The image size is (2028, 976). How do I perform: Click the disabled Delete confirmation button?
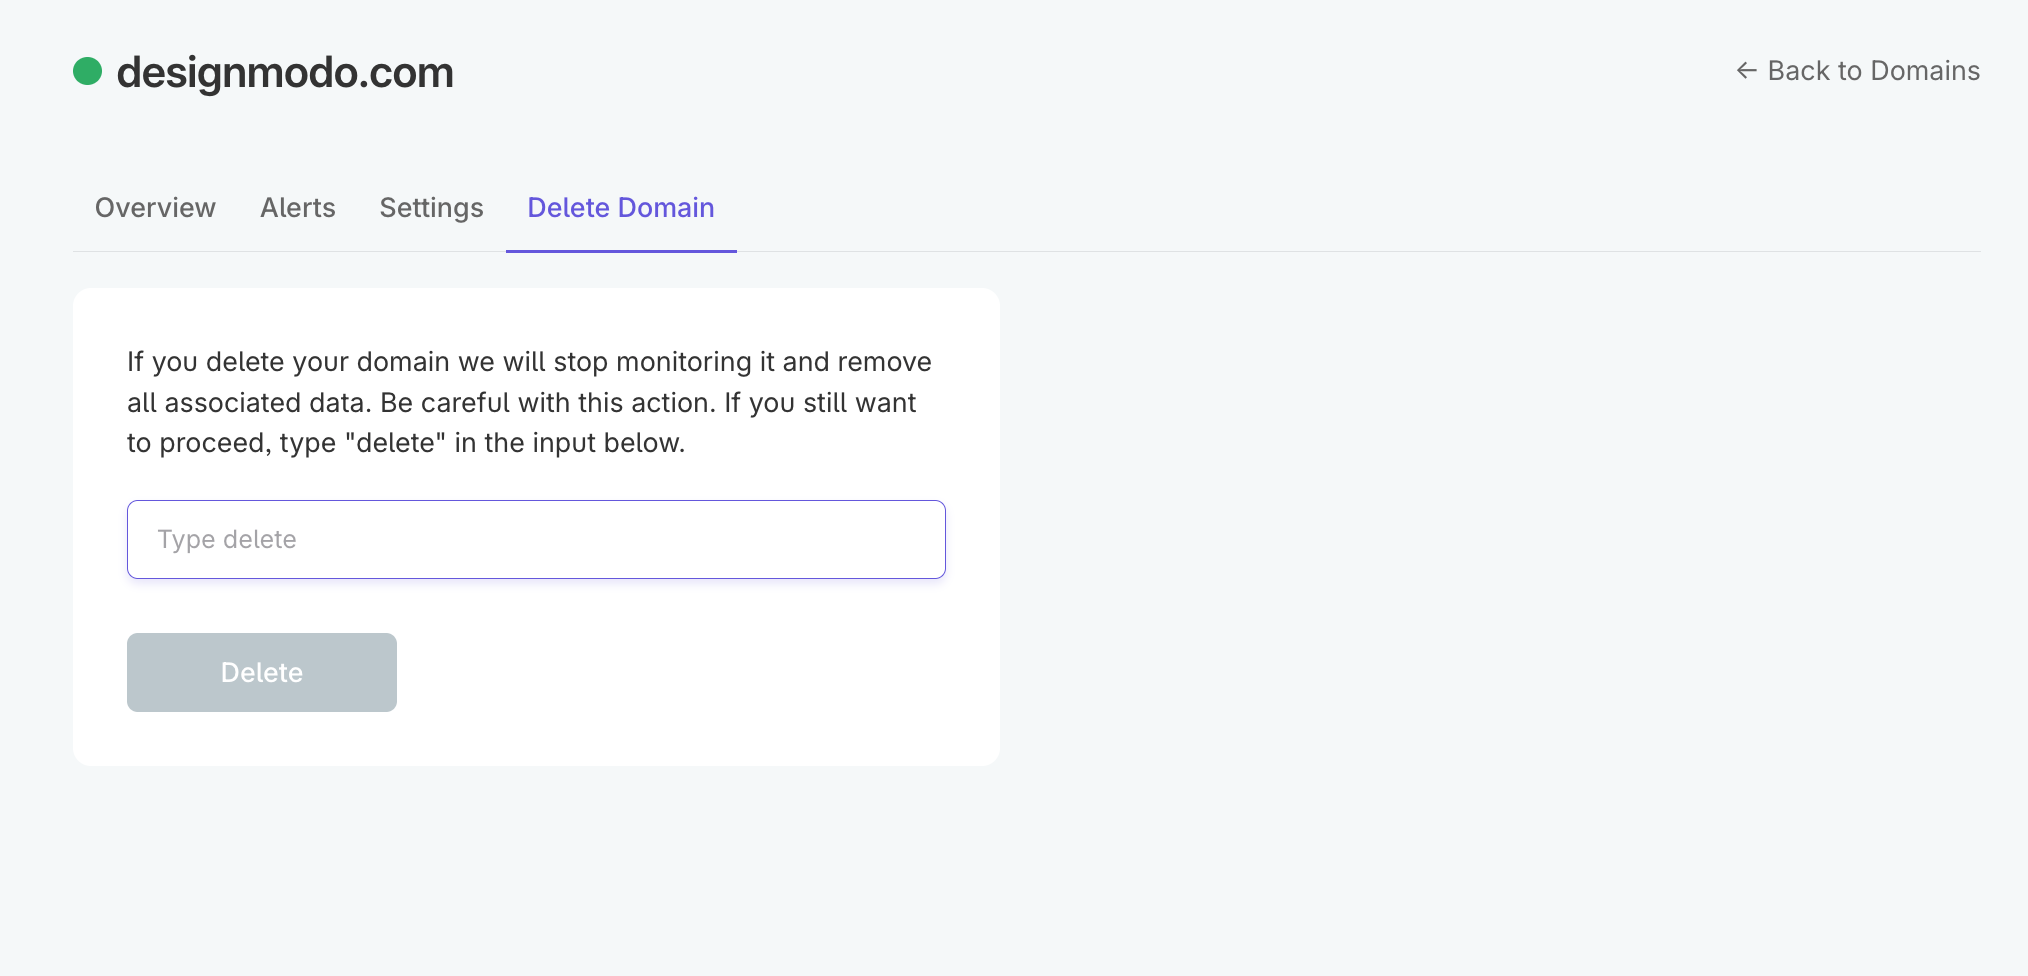click(x=261, y=672)
